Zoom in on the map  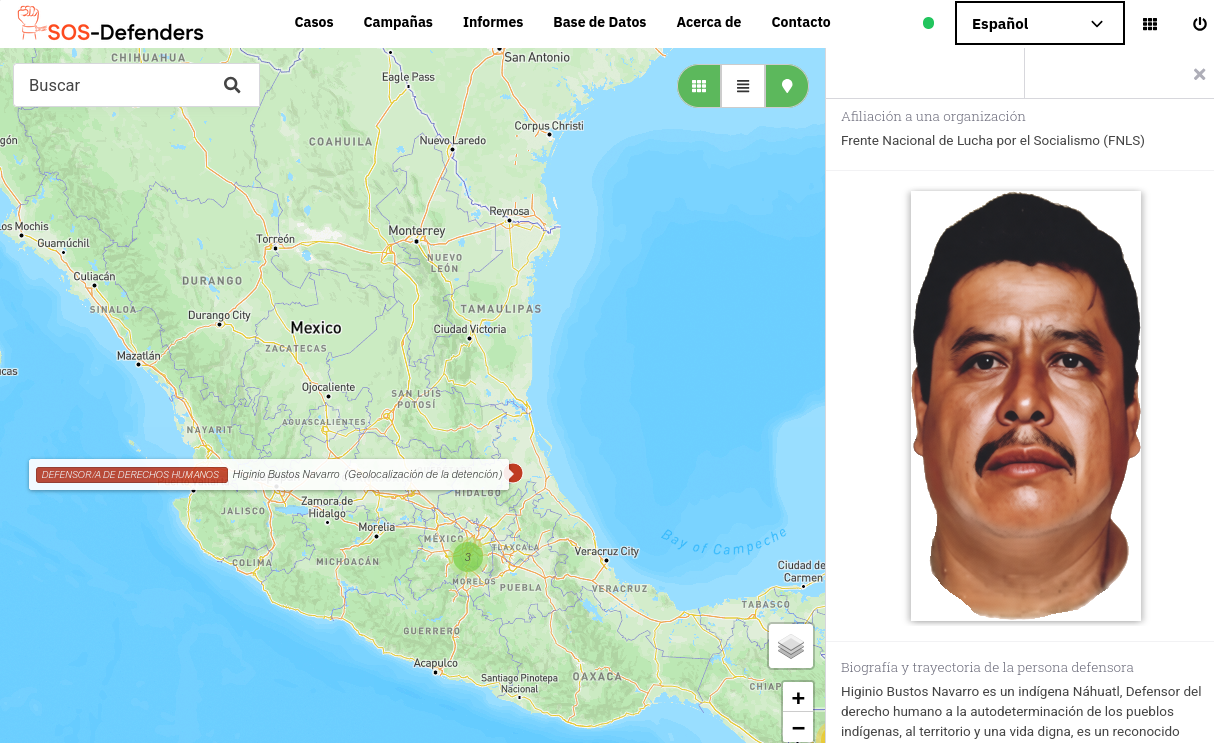point(798,698)
